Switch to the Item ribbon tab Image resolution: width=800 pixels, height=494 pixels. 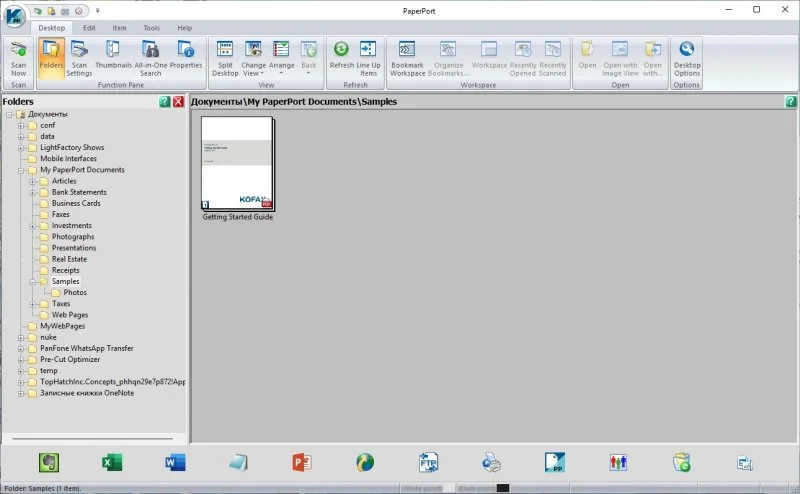point(119,28)
